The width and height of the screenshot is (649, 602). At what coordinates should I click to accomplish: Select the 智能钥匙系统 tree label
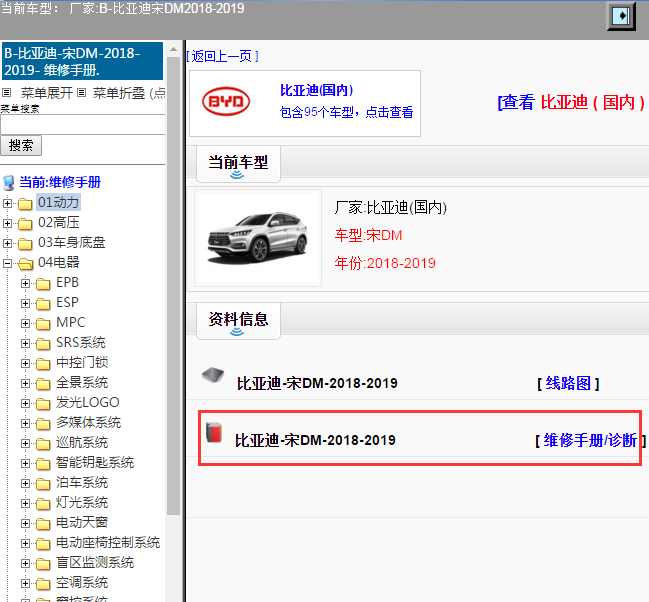tap(95, 462)
